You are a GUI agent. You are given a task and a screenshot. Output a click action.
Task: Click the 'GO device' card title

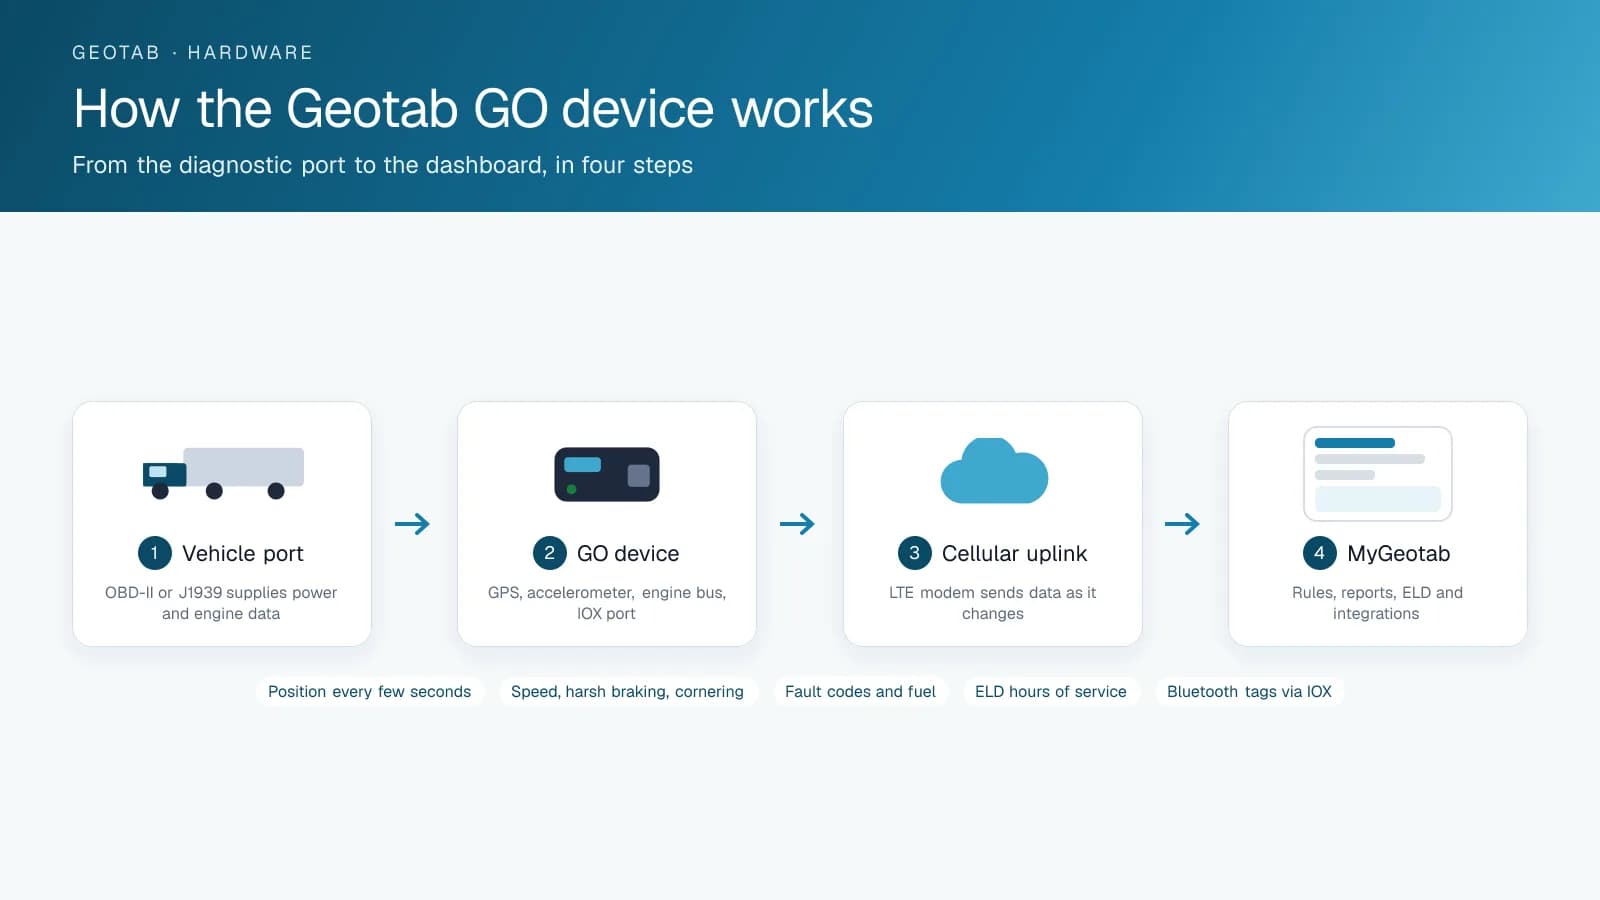point(628,554)
